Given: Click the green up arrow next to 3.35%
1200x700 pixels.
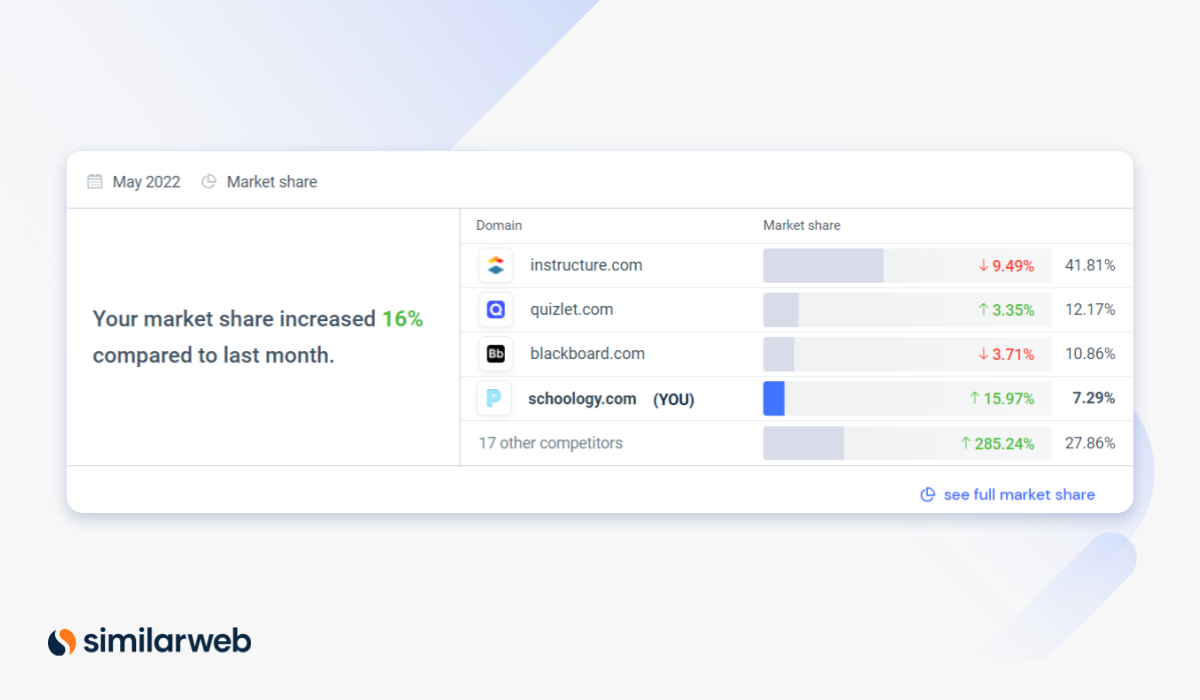Looking at the screenshot, I should [983, 310].
